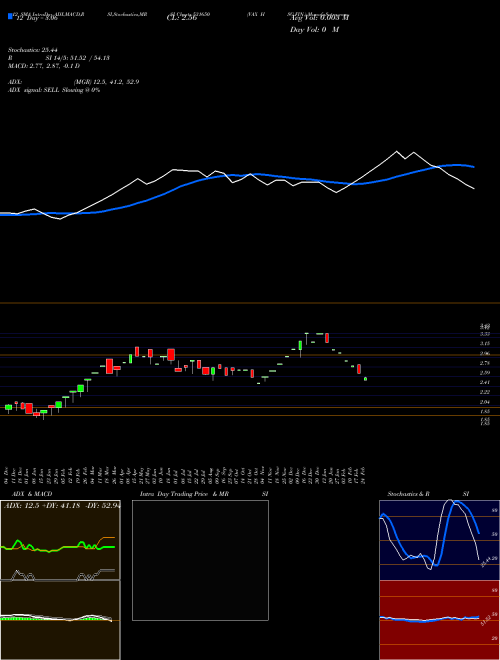The height and width of the screenshot is (660, 500).
Task: Click the 2.41 price axis label
Action: pos(485,383)
